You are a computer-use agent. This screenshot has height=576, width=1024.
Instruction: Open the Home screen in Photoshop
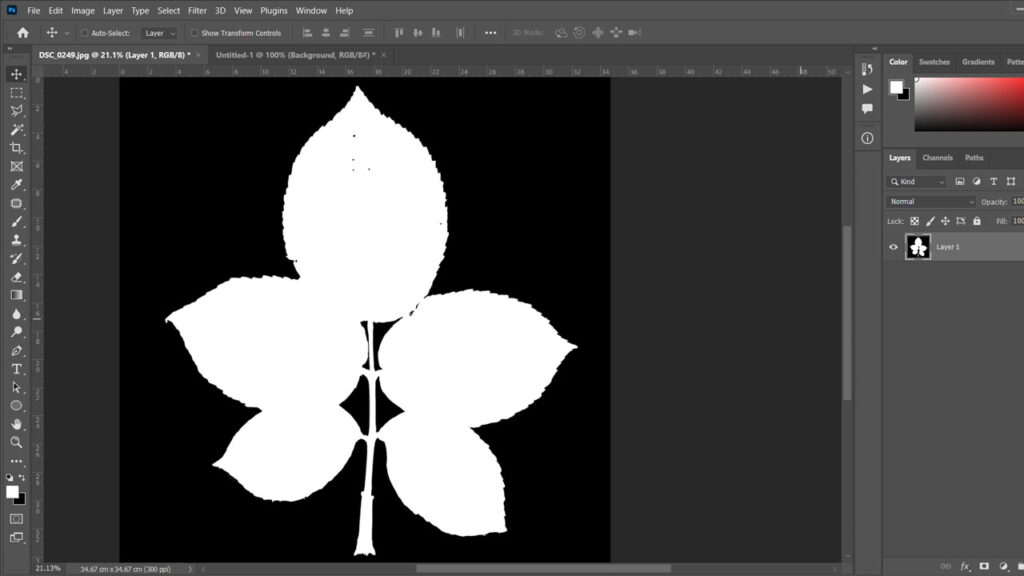(21, 32)
